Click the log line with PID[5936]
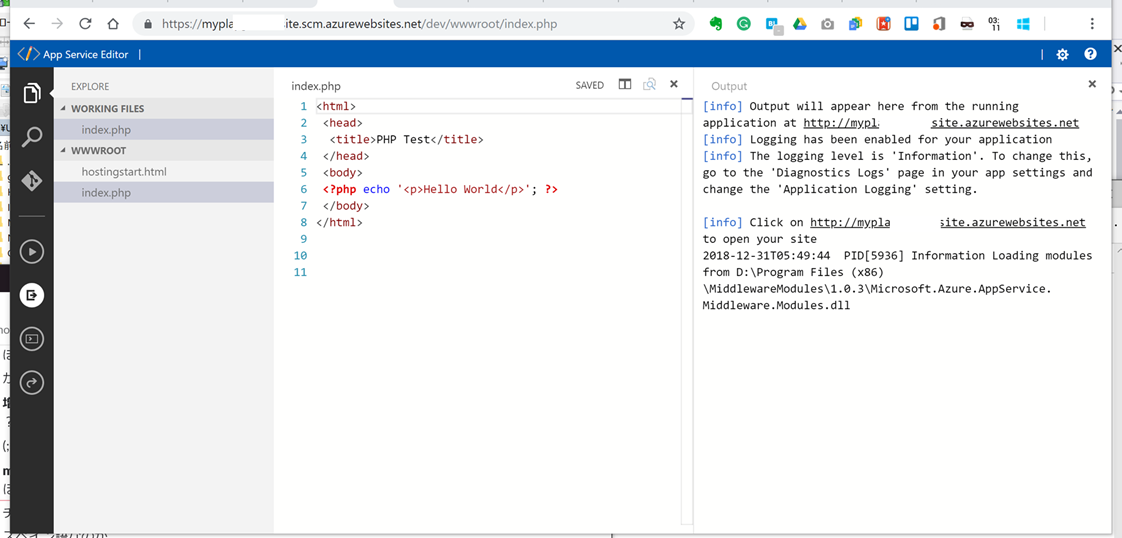 click(897, 255)
